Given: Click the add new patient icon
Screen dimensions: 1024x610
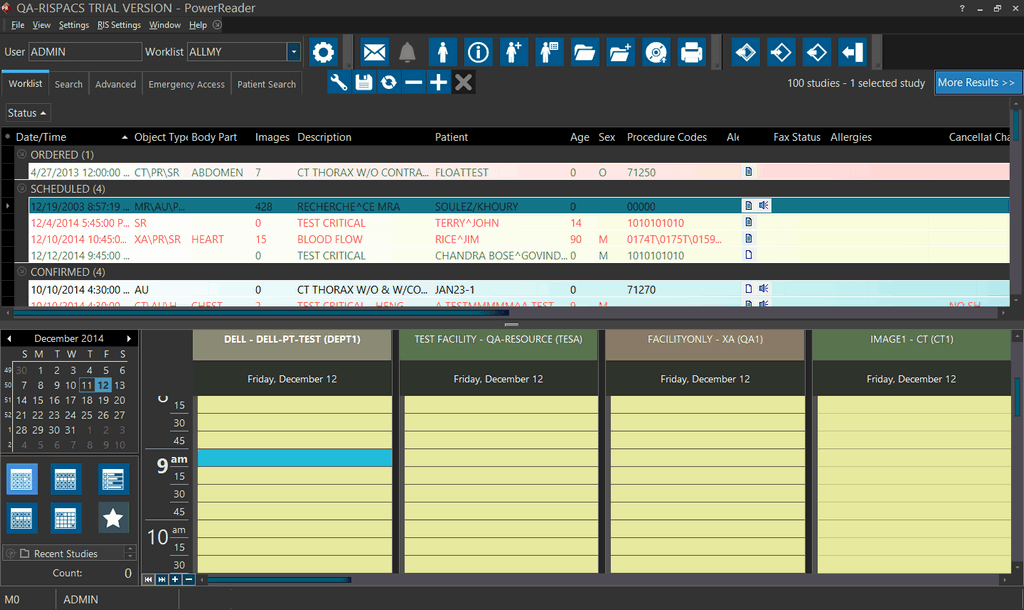Looking at the screenshot, I should pos(513,52).
